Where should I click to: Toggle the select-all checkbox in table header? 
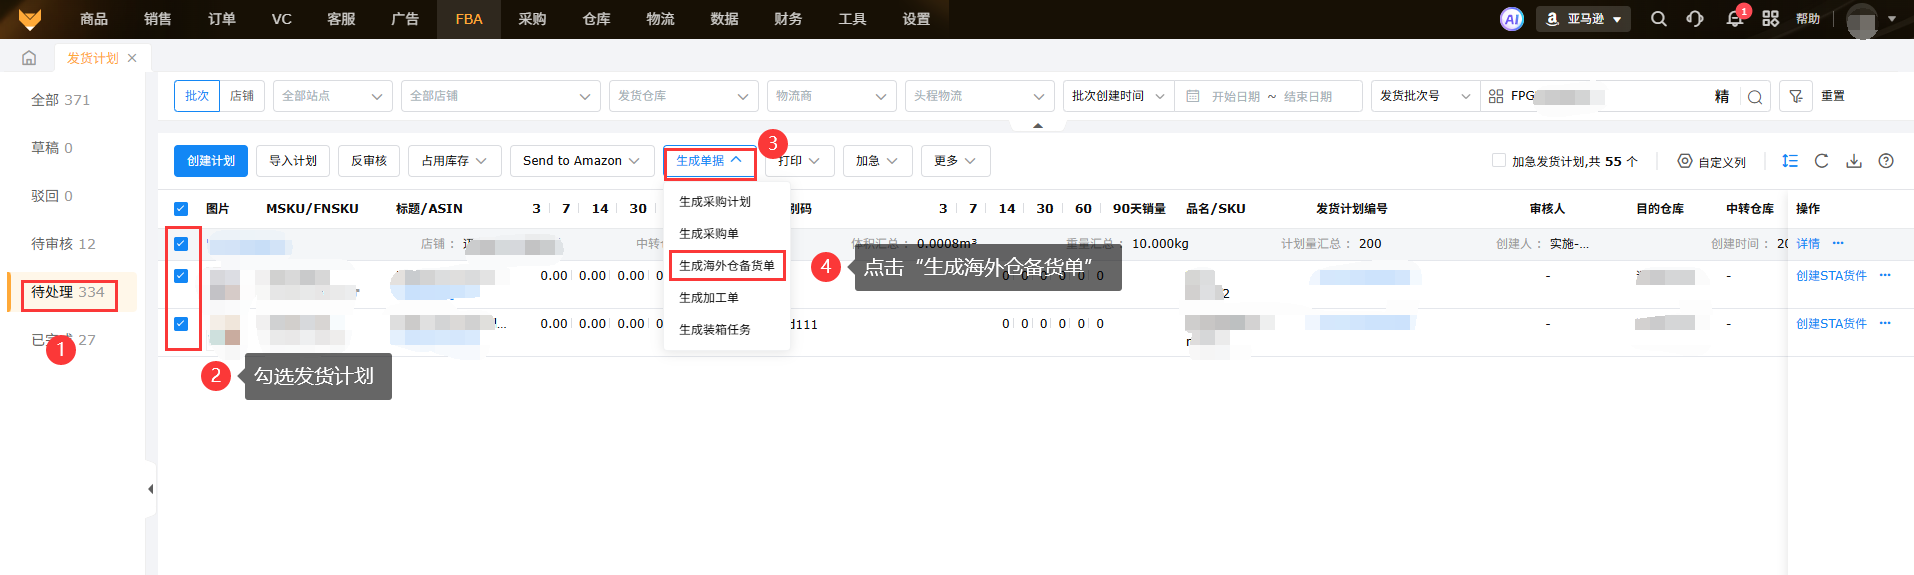click(181, 209)
